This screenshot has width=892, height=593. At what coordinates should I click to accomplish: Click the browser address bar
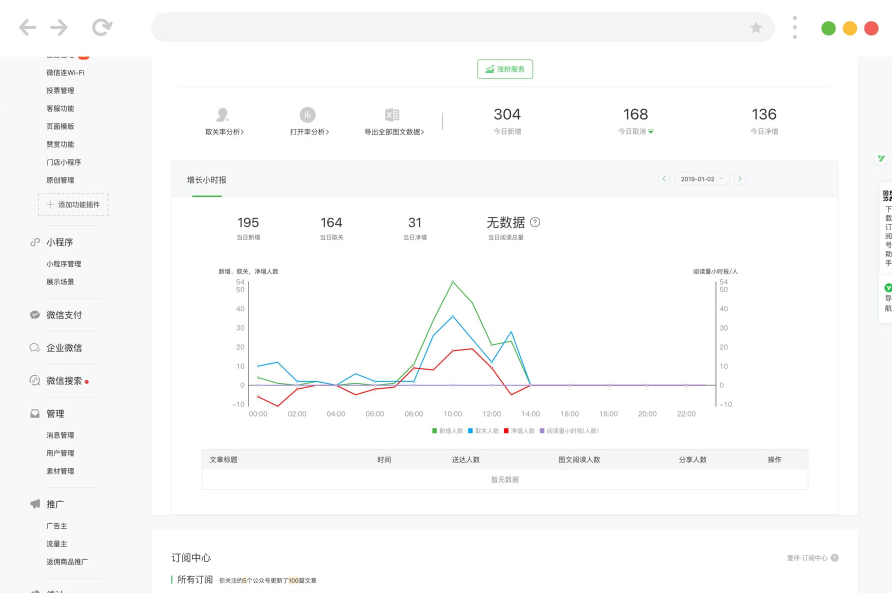point(450,28)
